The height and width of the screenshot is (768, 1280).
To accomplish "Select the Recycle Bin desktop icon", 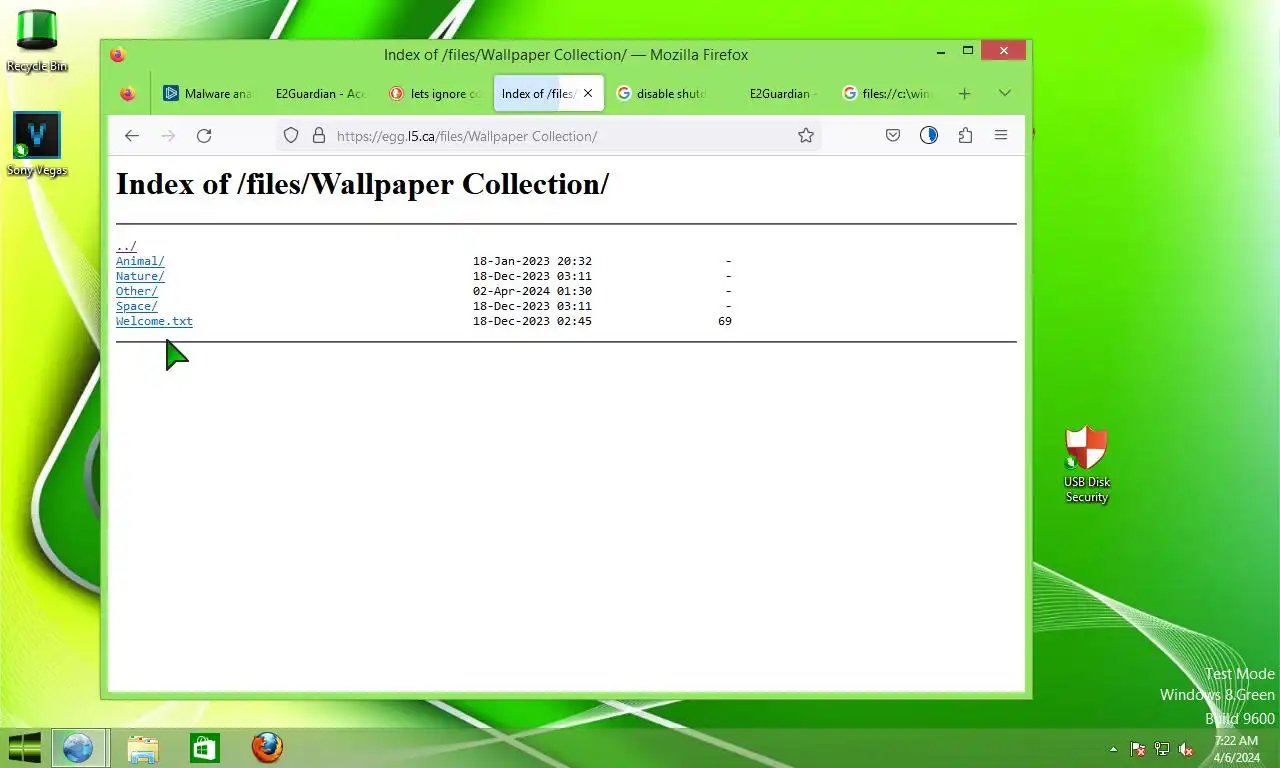I will (37, 40).
